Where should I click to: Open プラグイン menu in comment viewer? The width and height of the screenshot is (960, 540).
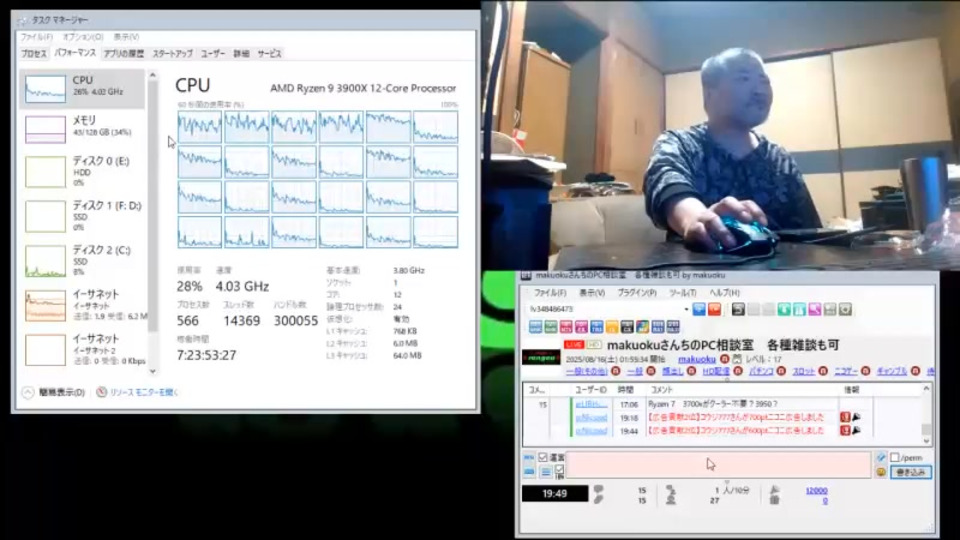[x=637, y=293]
